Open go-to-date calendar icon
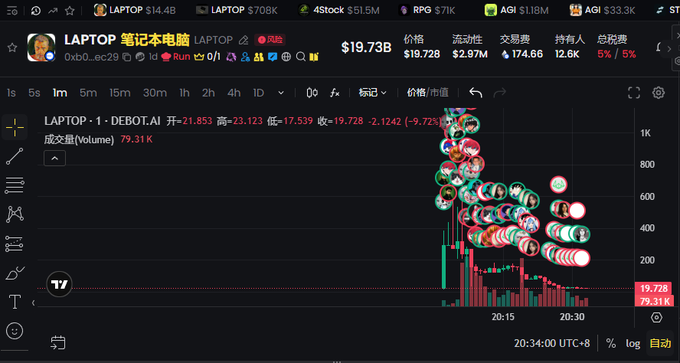This screenshot has height=363, width=680. [58, 343]
